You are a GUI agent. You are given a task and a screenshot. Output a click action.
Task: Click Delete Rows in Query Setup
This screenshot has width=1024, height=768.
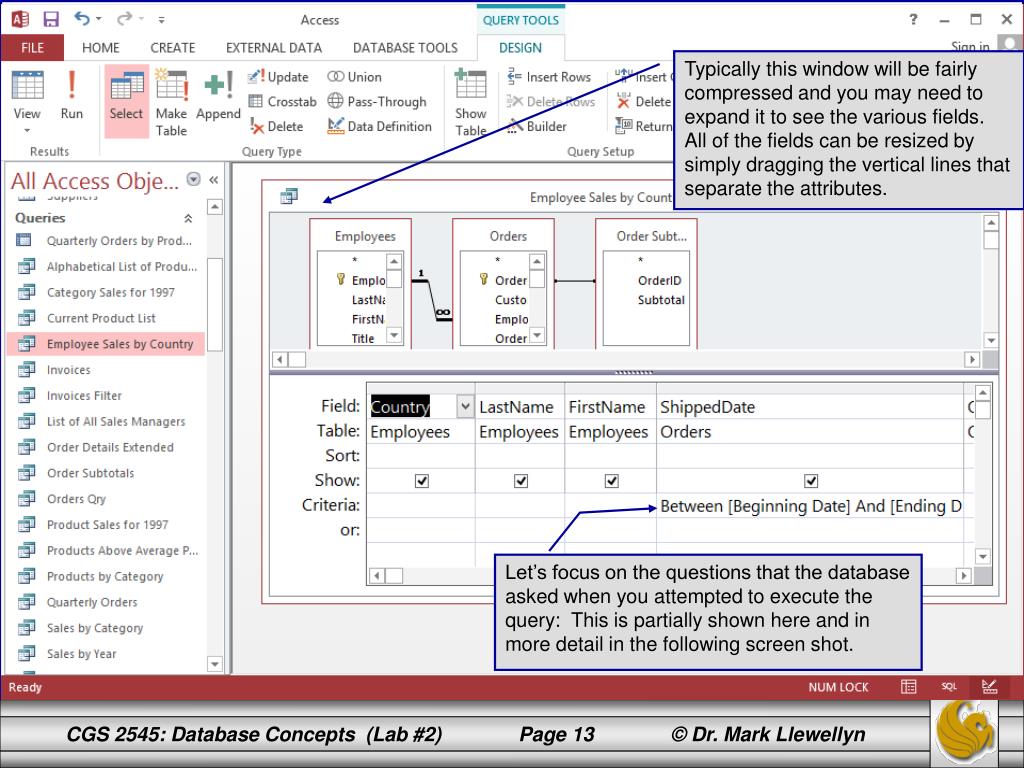click(551, 101)
